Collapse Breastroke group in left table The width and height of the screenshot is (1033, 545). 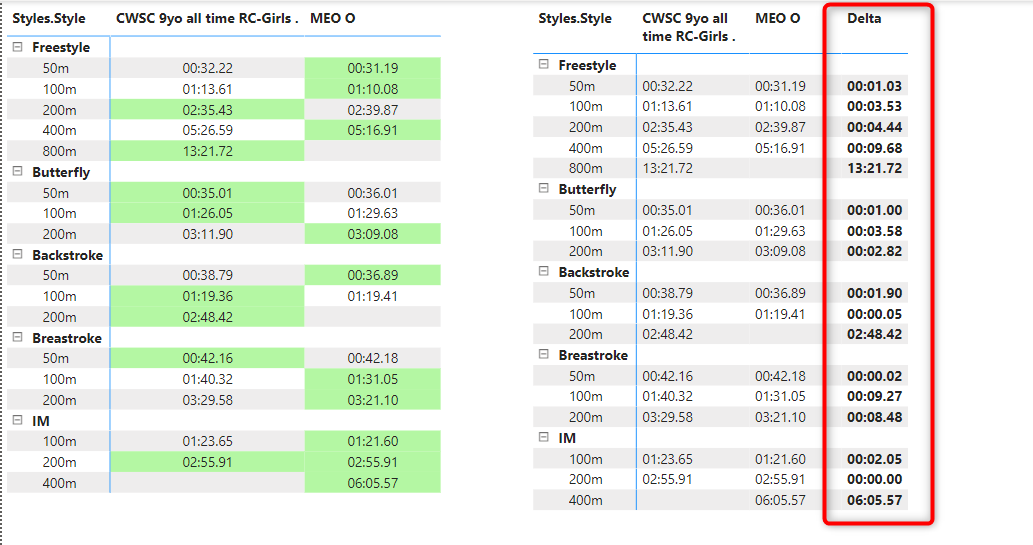(x=18, y=337)
